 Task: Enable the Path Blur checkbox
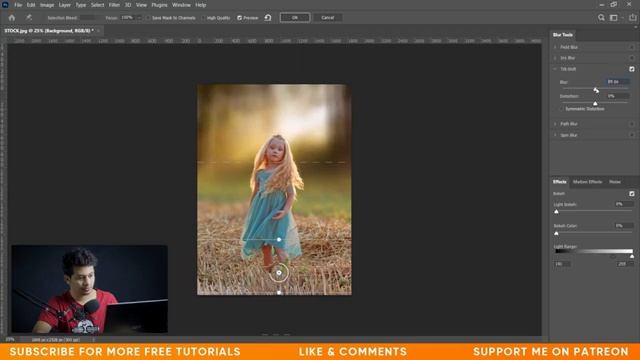pyautogui.click(x=631, y=124)
